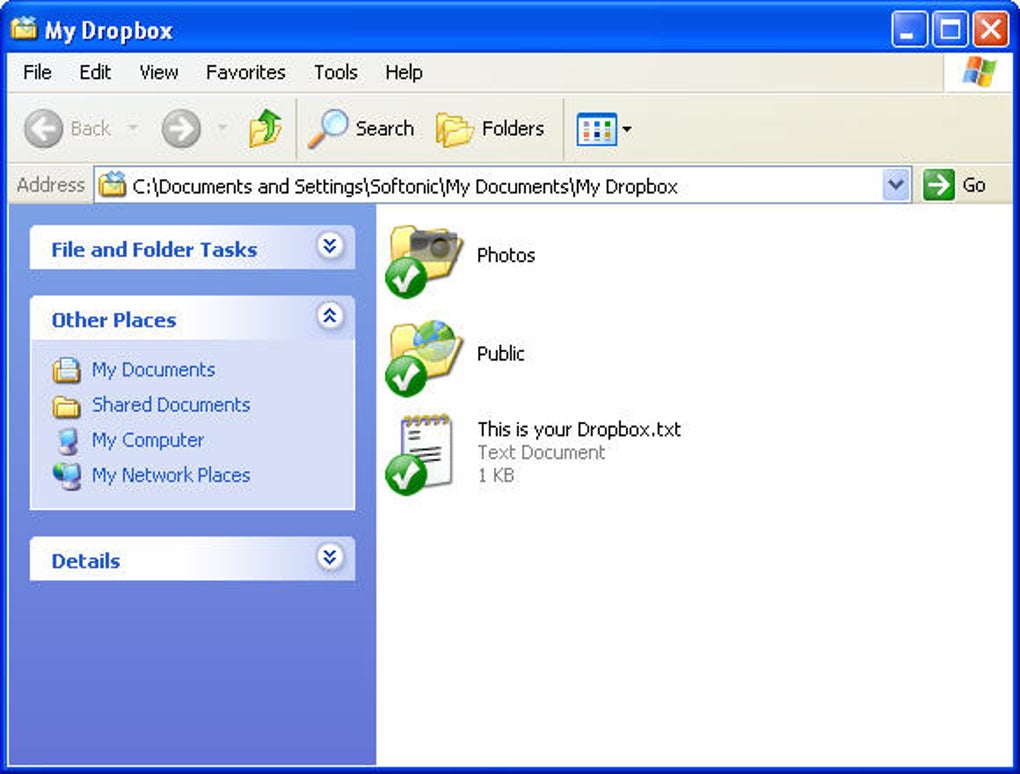Collapse the Other Places panel
This screenshot has height=774, width=1020.
coord(330,316)
